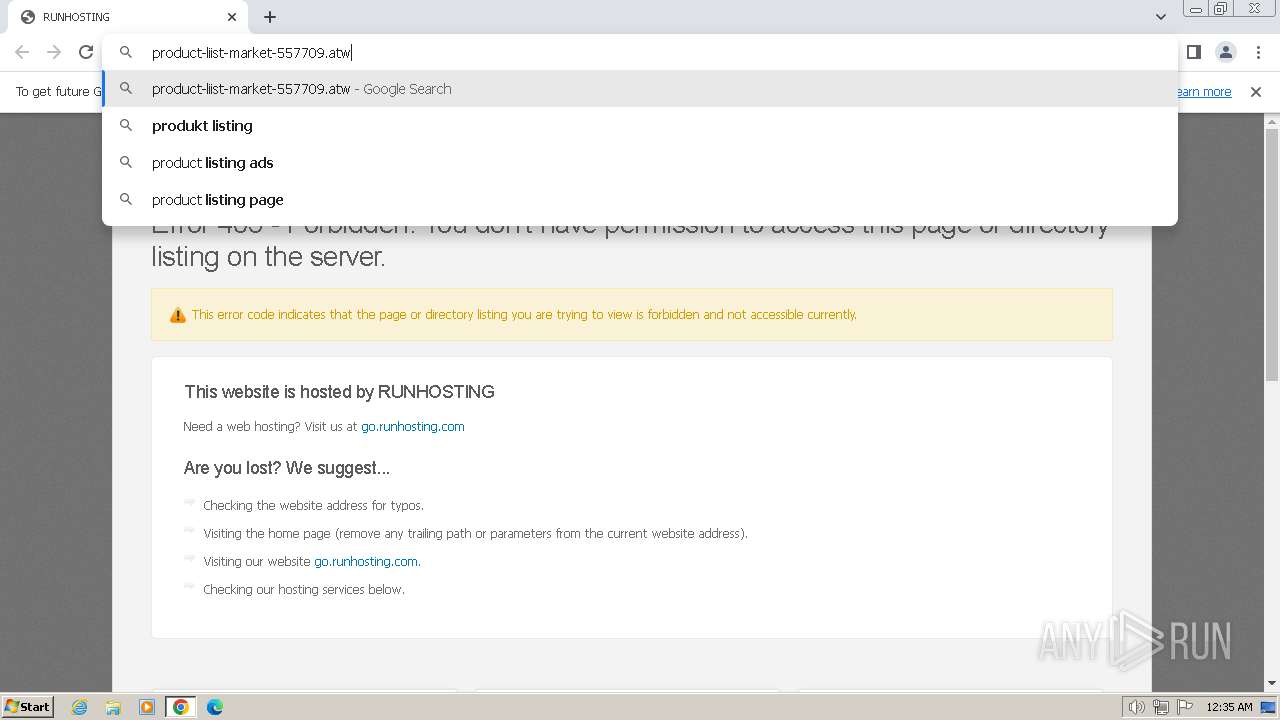This screenshot has height=720, width=1280.
Task: Click "Are you lost? We suggest..." heading
Action: click(x=287, y=468)
